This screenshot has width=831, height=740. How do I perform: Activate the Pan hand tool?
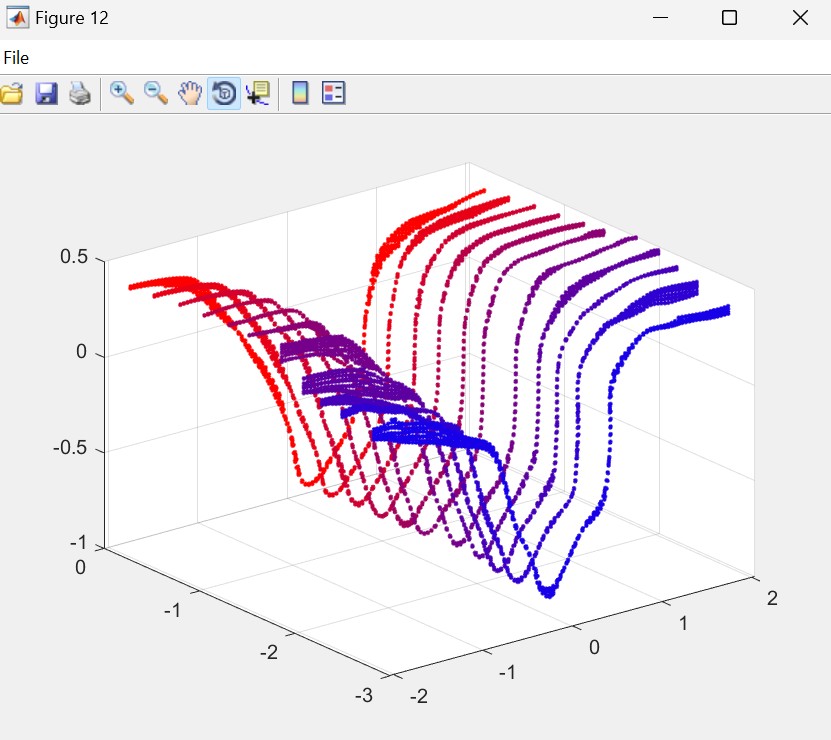[x=189, y=94]
